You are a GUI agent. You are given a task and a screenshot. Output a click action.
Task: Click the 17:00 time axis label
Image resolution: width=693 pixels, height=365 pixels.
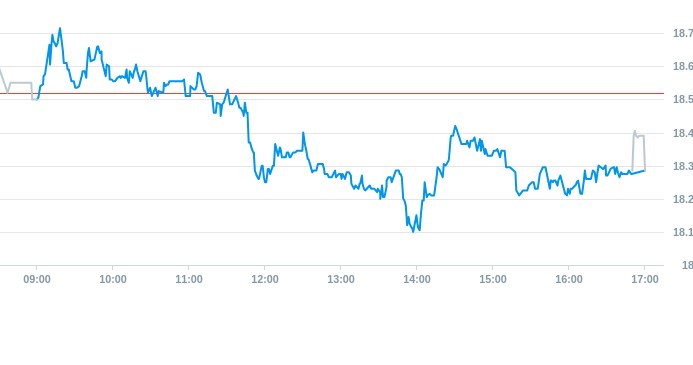pos(645,279)
